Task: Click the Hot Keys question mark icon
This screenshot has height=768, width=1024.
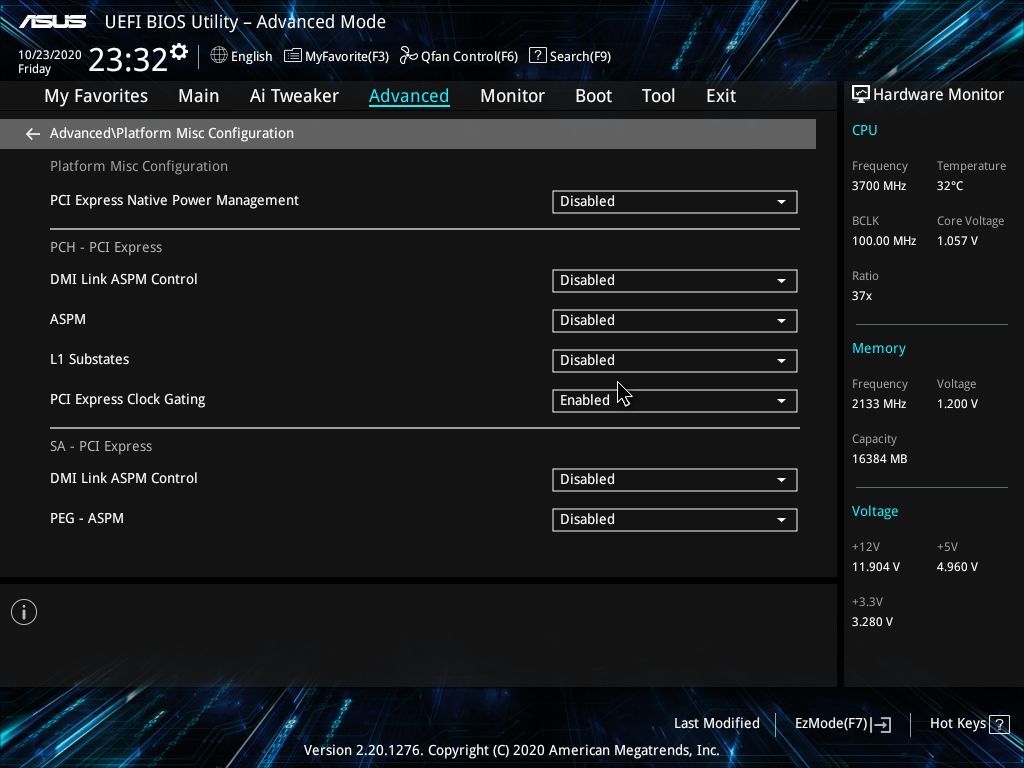Action: coord(999,724)
